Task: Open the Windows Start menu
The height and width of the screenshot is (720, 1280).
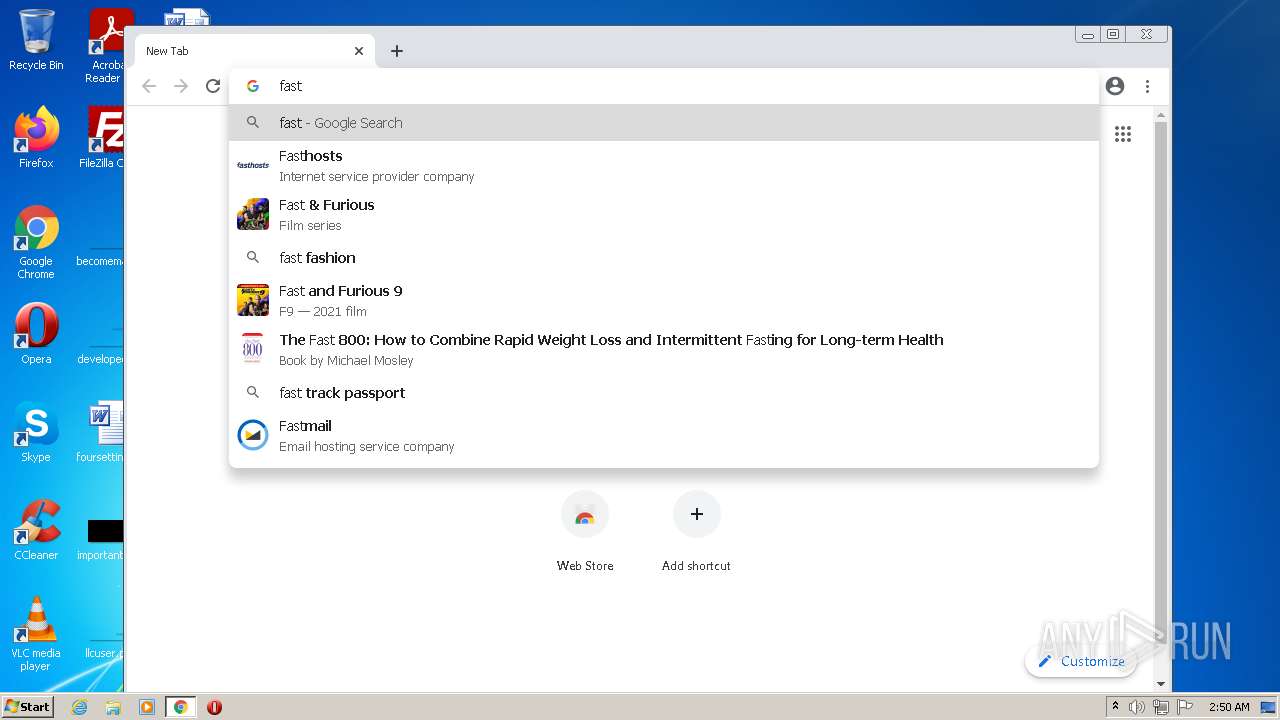Action: 27,707
